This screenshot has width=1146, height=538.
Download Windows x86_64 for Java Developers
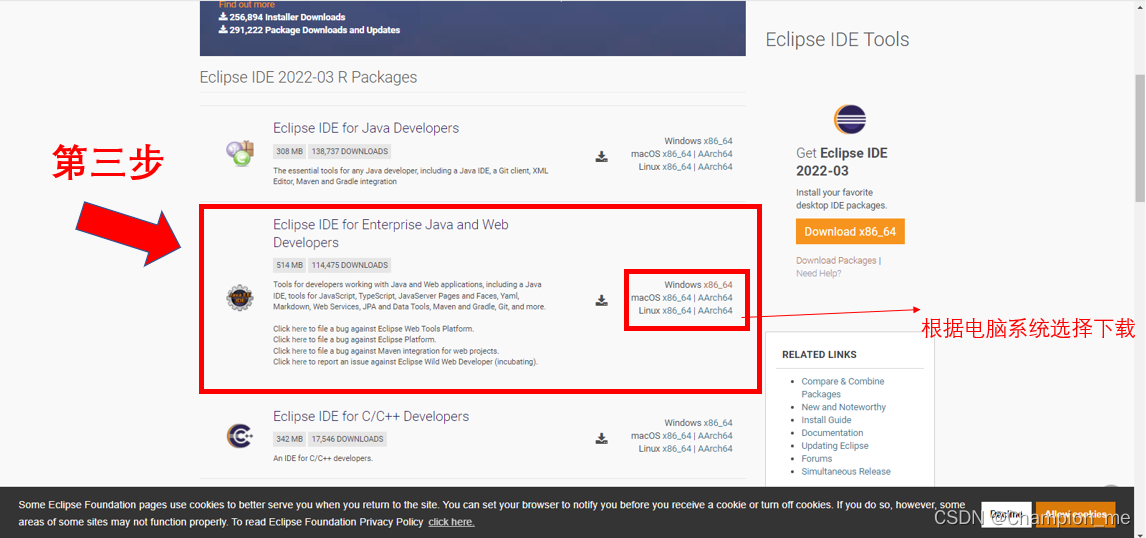718,141
